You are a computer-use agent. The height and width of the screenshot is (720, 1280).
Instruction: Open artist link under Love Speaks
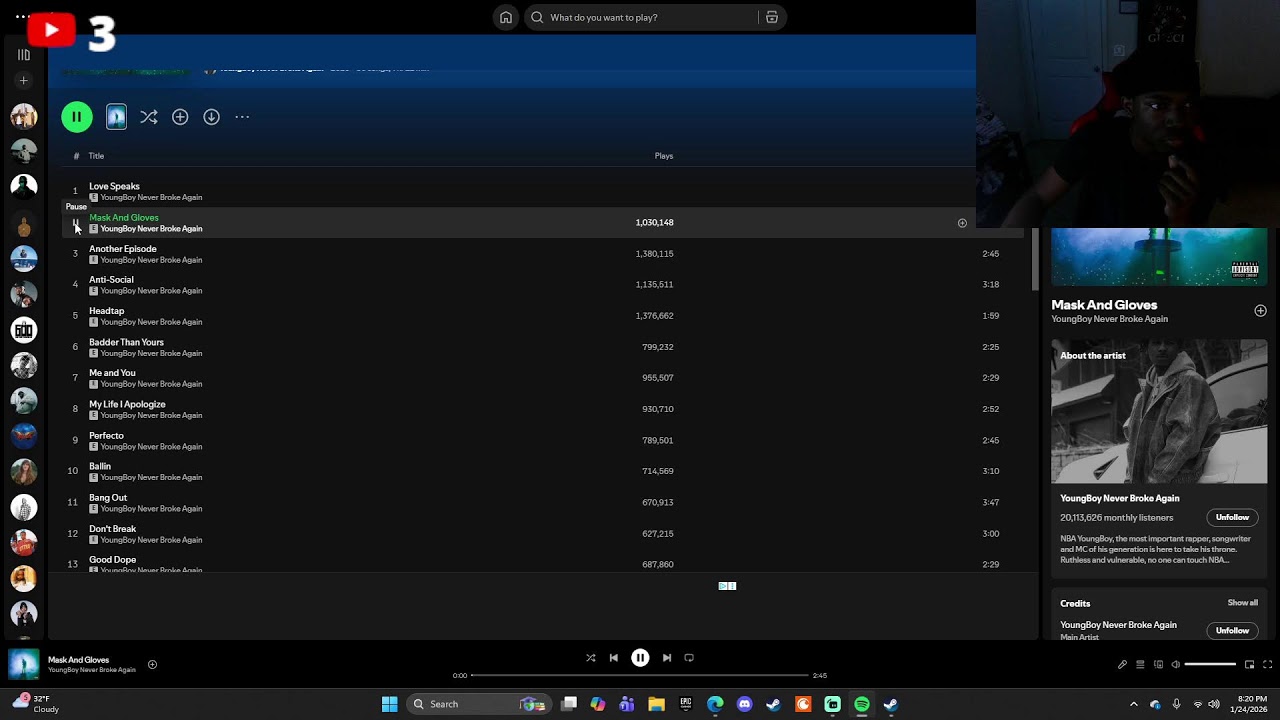pyautogui.click(x=151, y=198)
